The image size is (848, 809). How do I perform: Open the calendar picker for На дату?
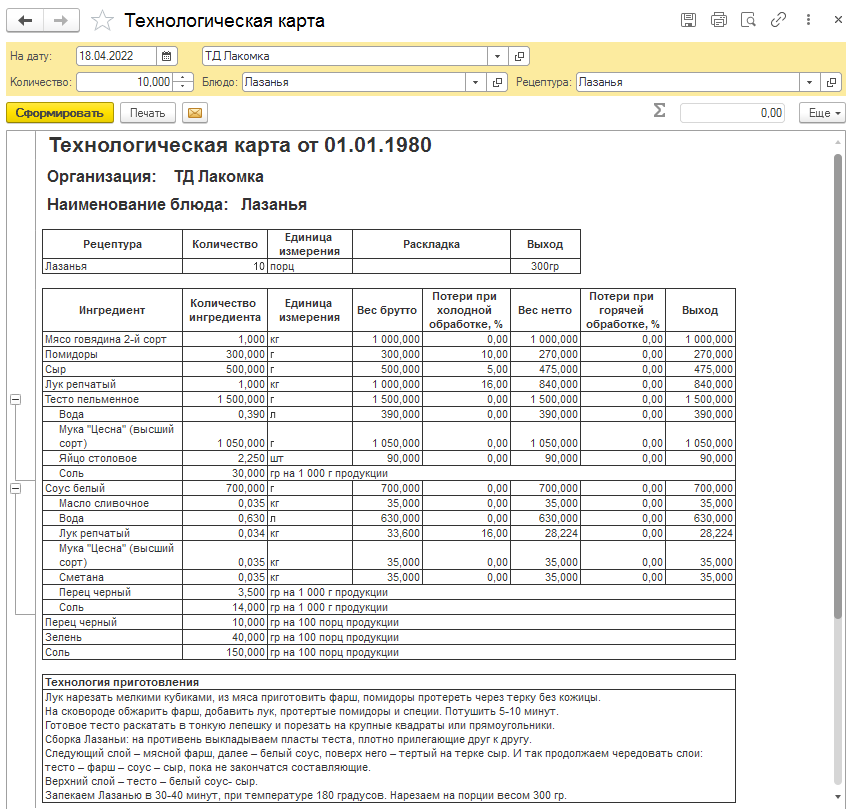click(167, 56)
